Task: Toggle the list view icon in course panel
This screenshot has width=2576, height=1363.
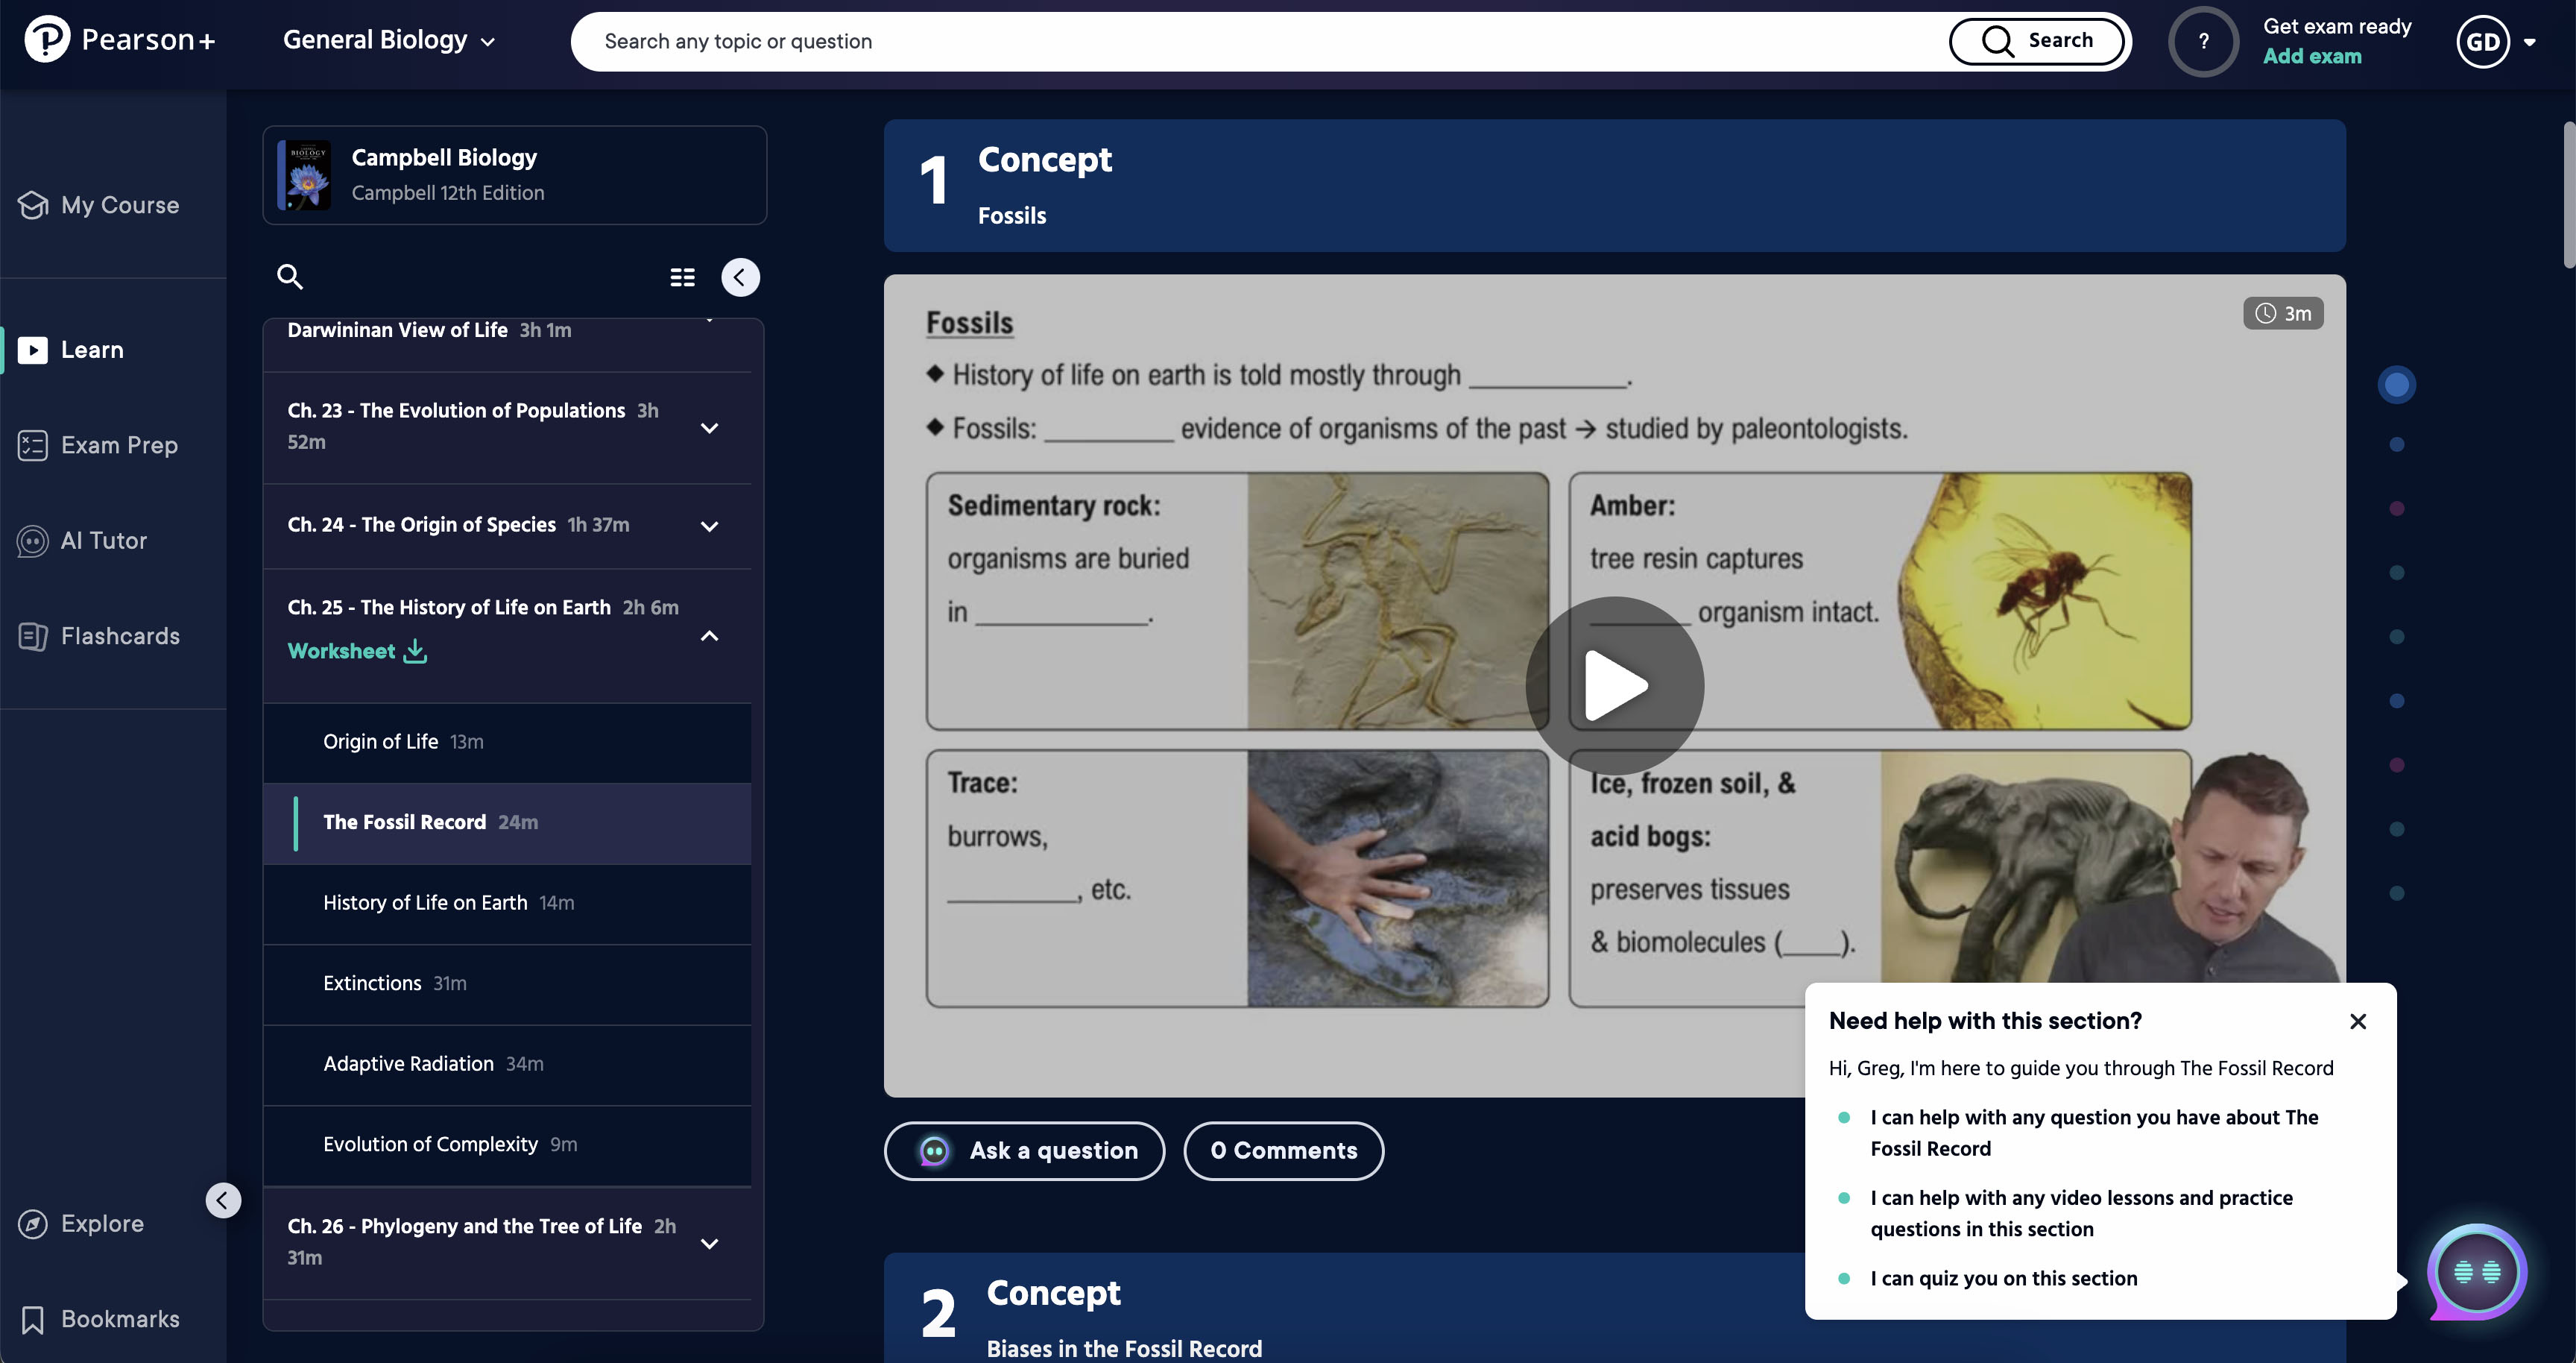Action: (x=682, y=277)
